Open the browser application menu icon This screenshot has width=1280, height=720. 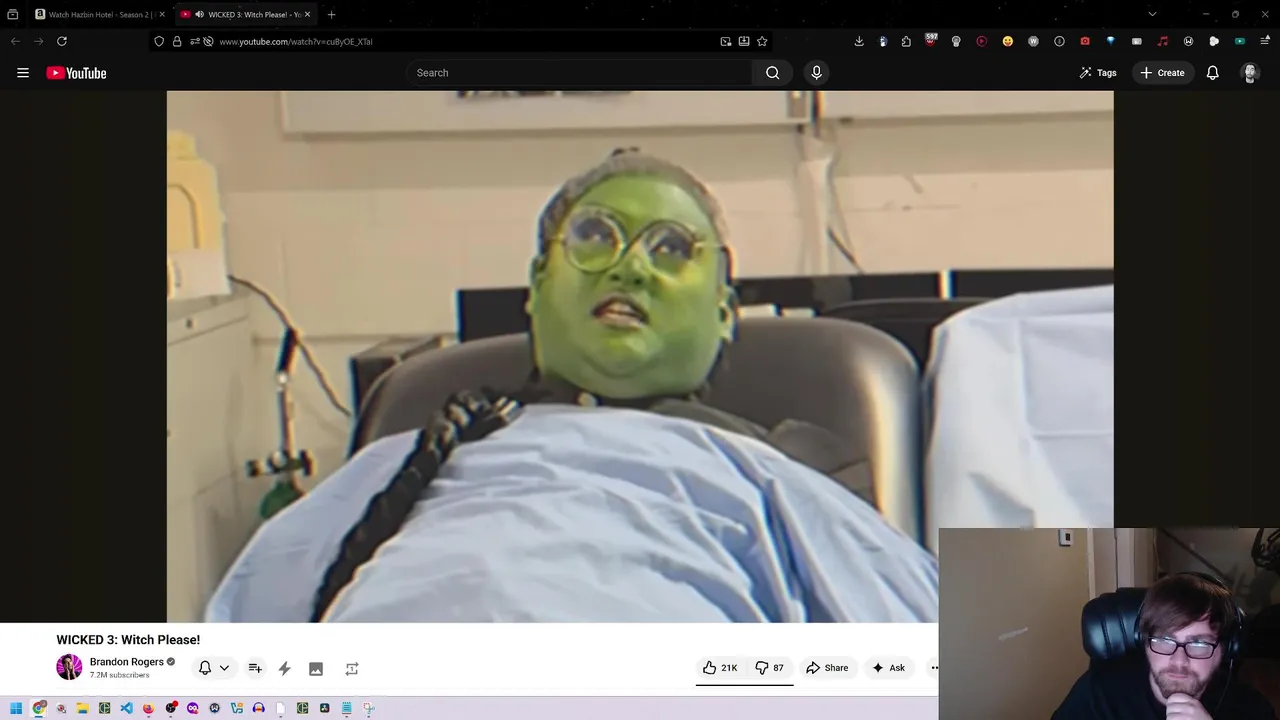click(x=1265, y=41)
